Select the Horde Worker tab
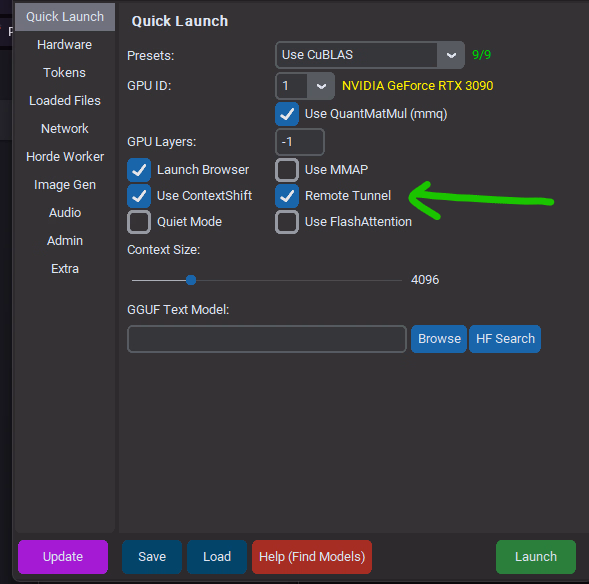The width and height of the screenshot is (589, 584). (65, 157)
